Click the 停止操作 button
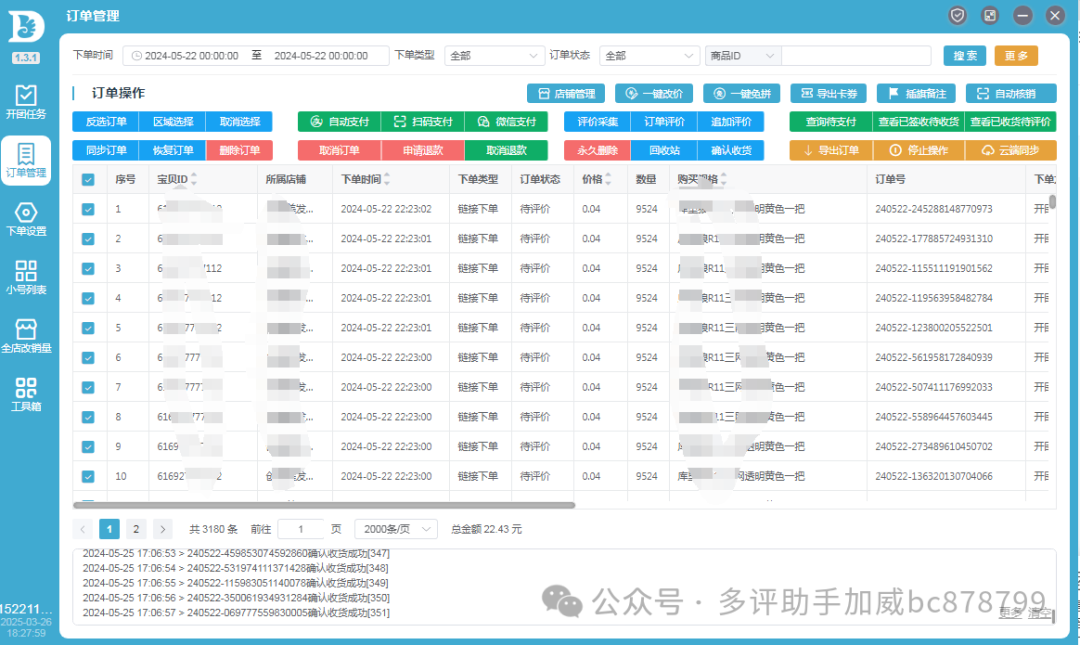The image size is (1080, 645). (919, 150)
